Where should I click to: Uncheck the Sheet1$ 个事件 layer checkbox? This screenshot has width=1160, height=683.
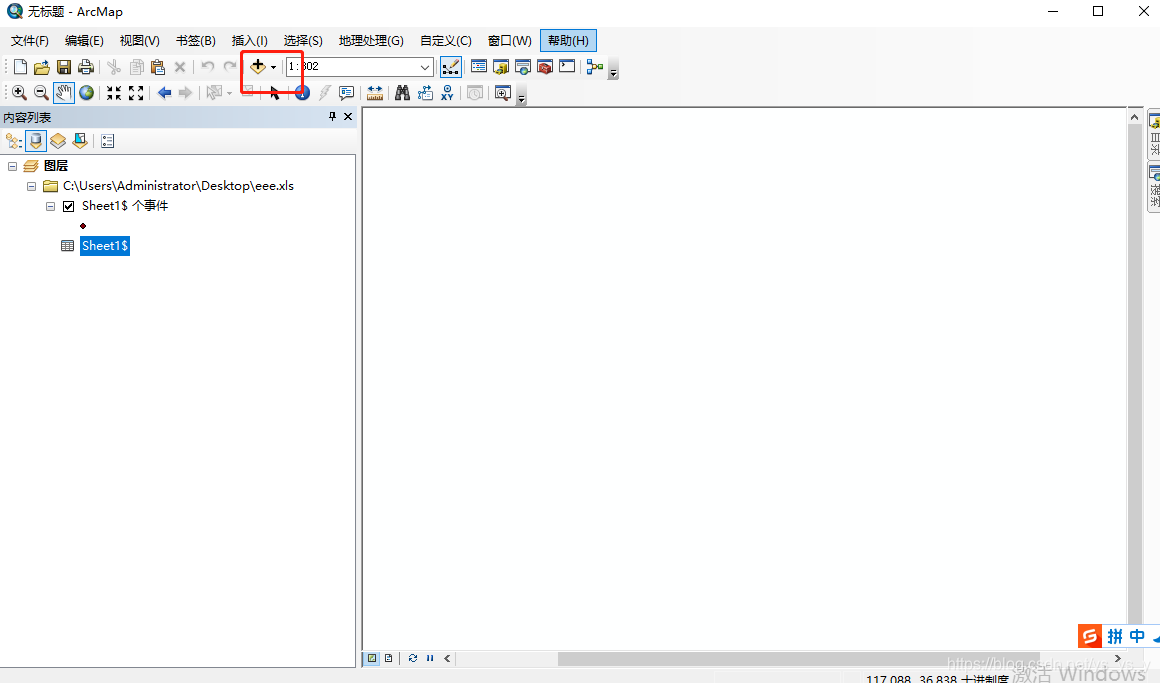69,206
